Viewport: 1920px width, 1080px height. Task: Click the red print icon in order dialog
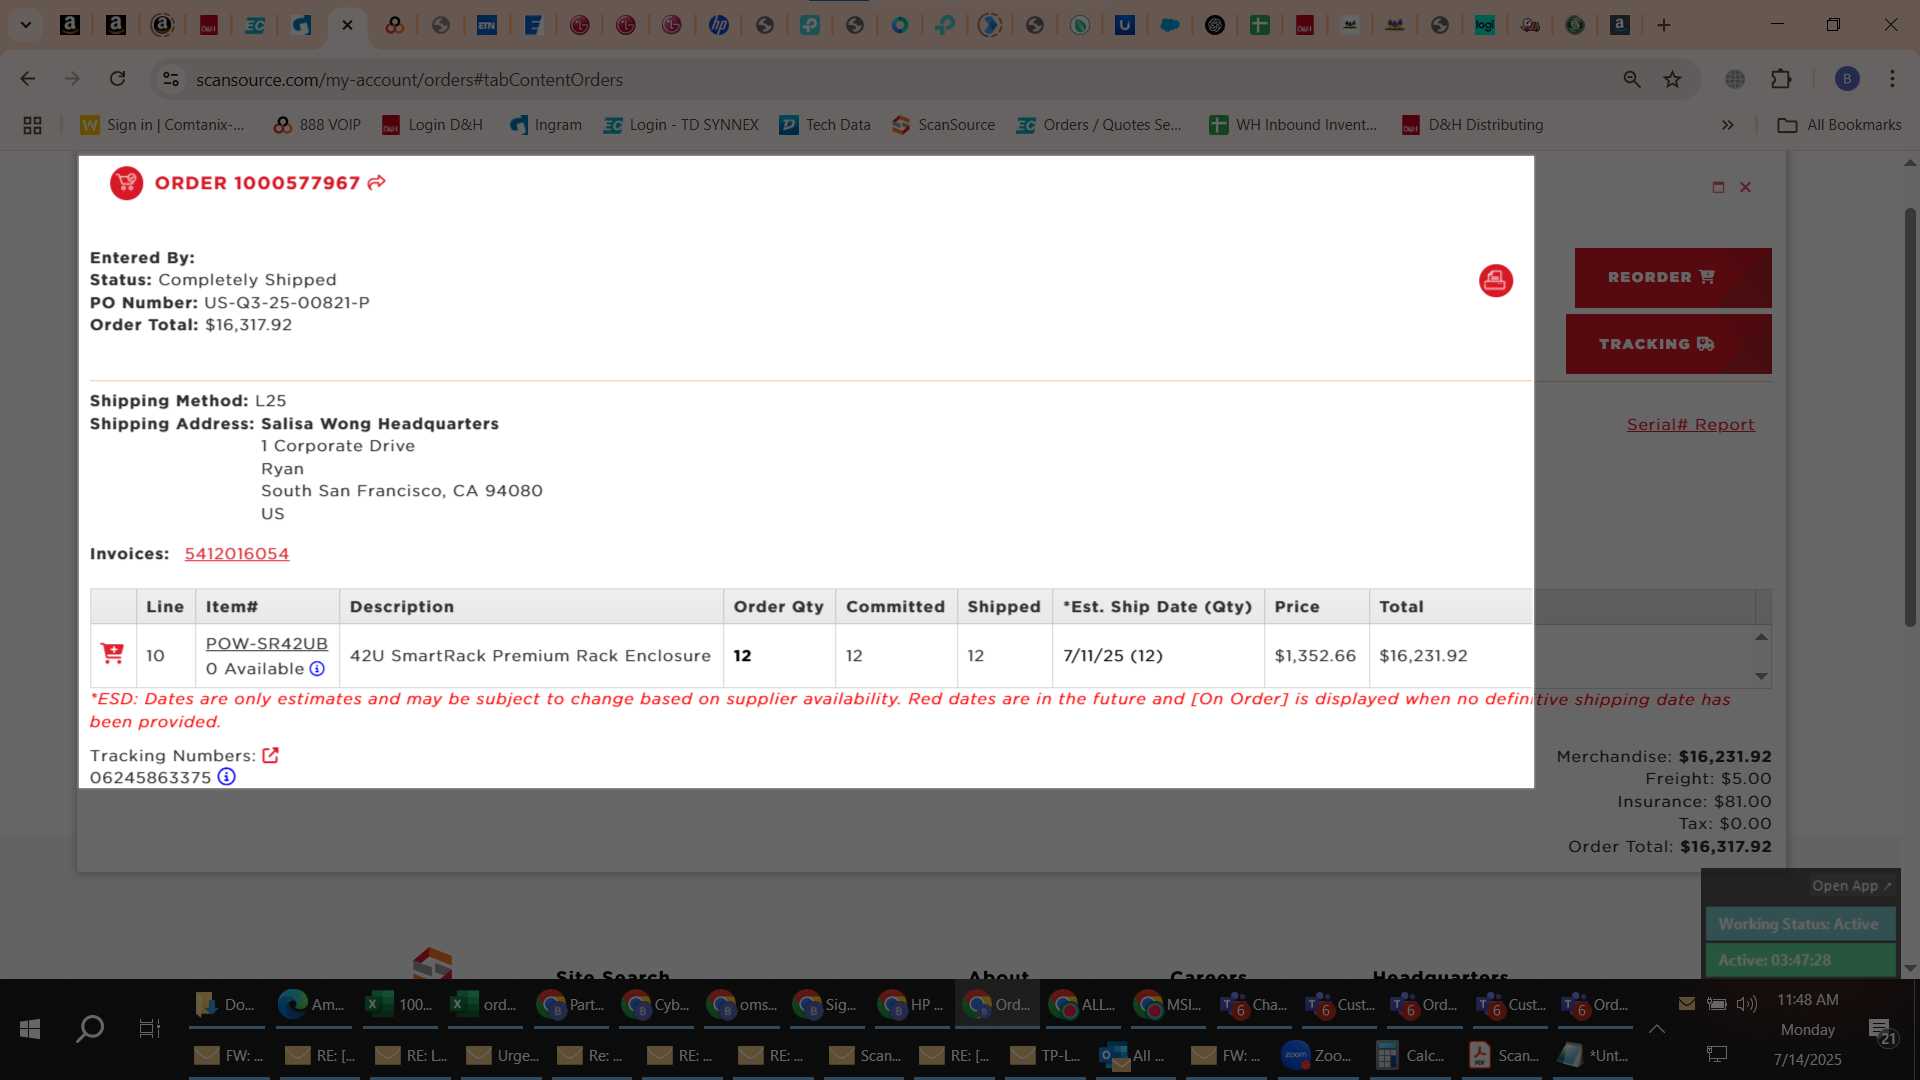(1495, 281)
